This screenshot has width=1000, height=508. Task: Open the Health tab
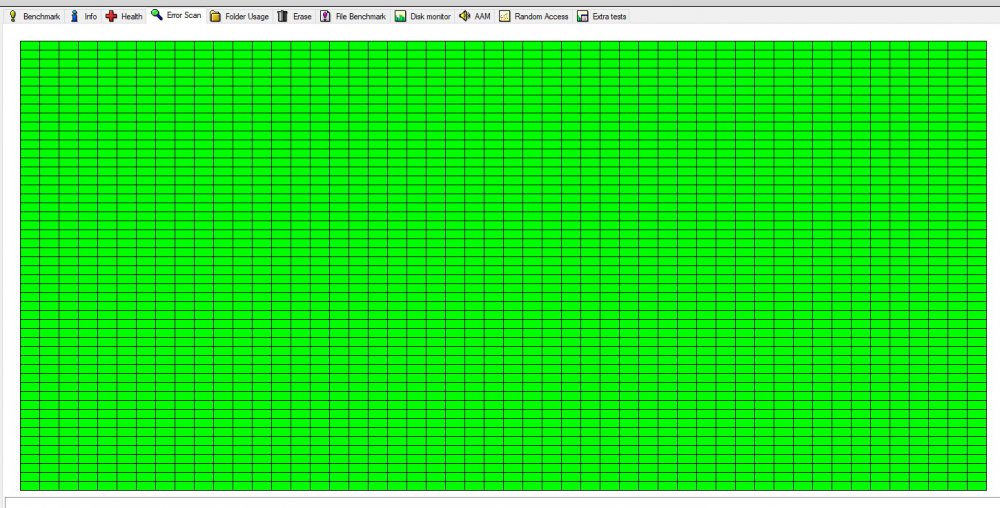131,17
